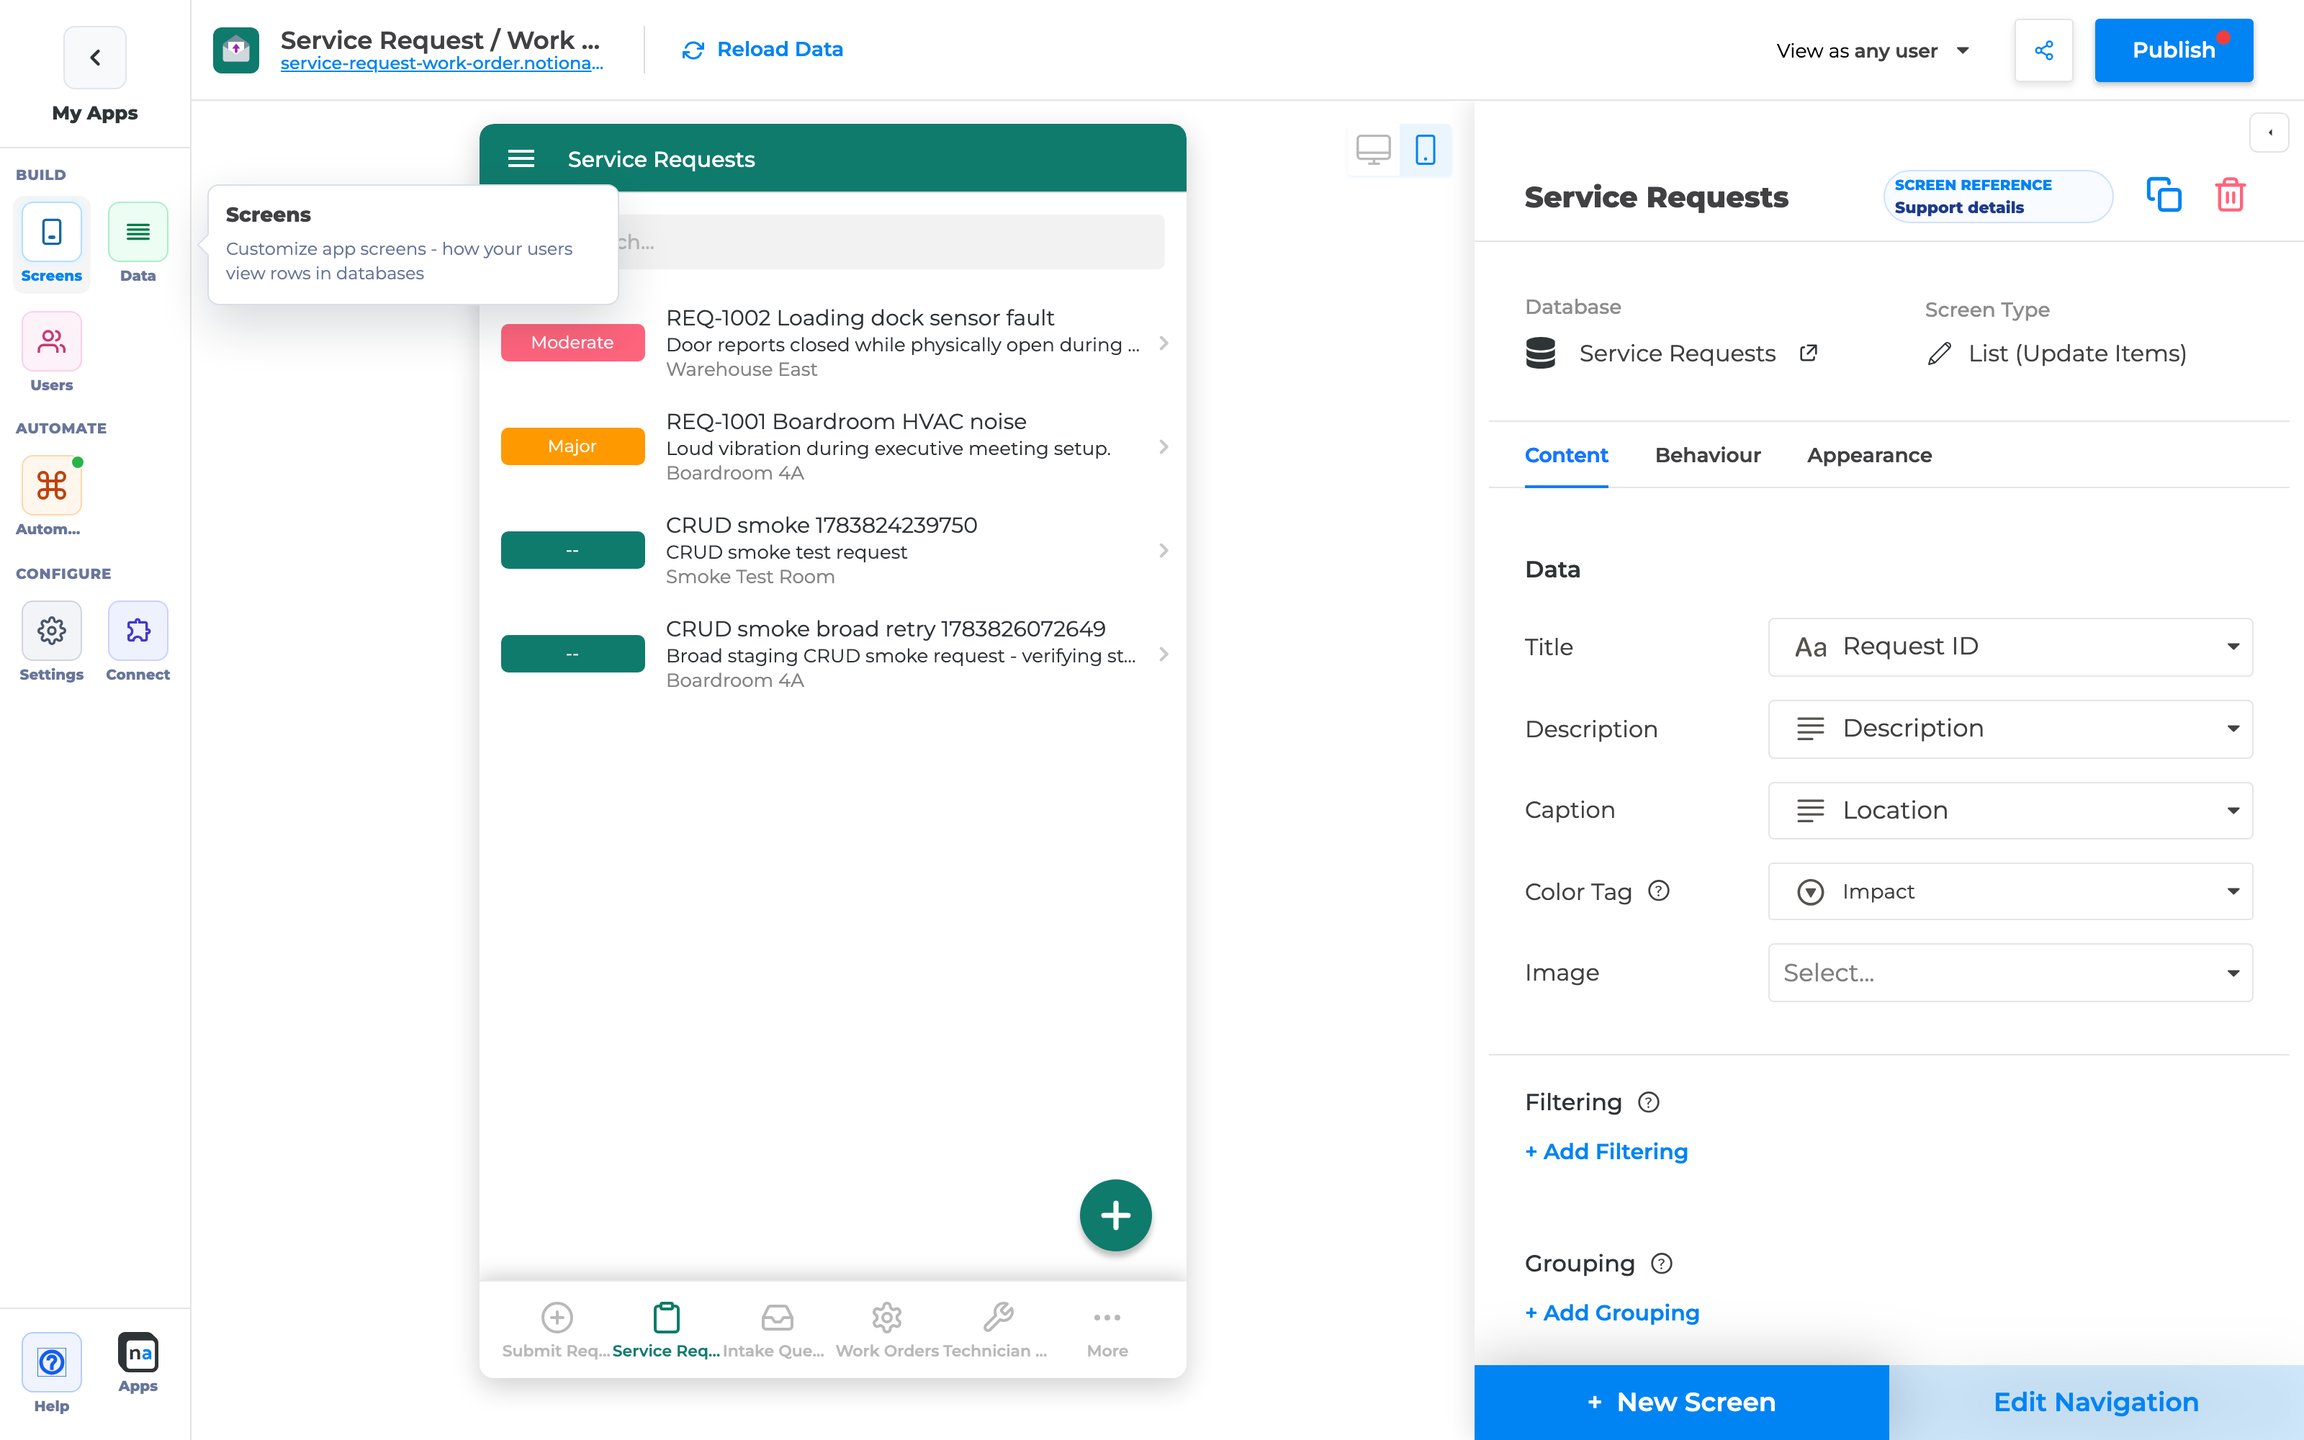
Task: Open the Screens builder icon
Action: pos(51,232)
